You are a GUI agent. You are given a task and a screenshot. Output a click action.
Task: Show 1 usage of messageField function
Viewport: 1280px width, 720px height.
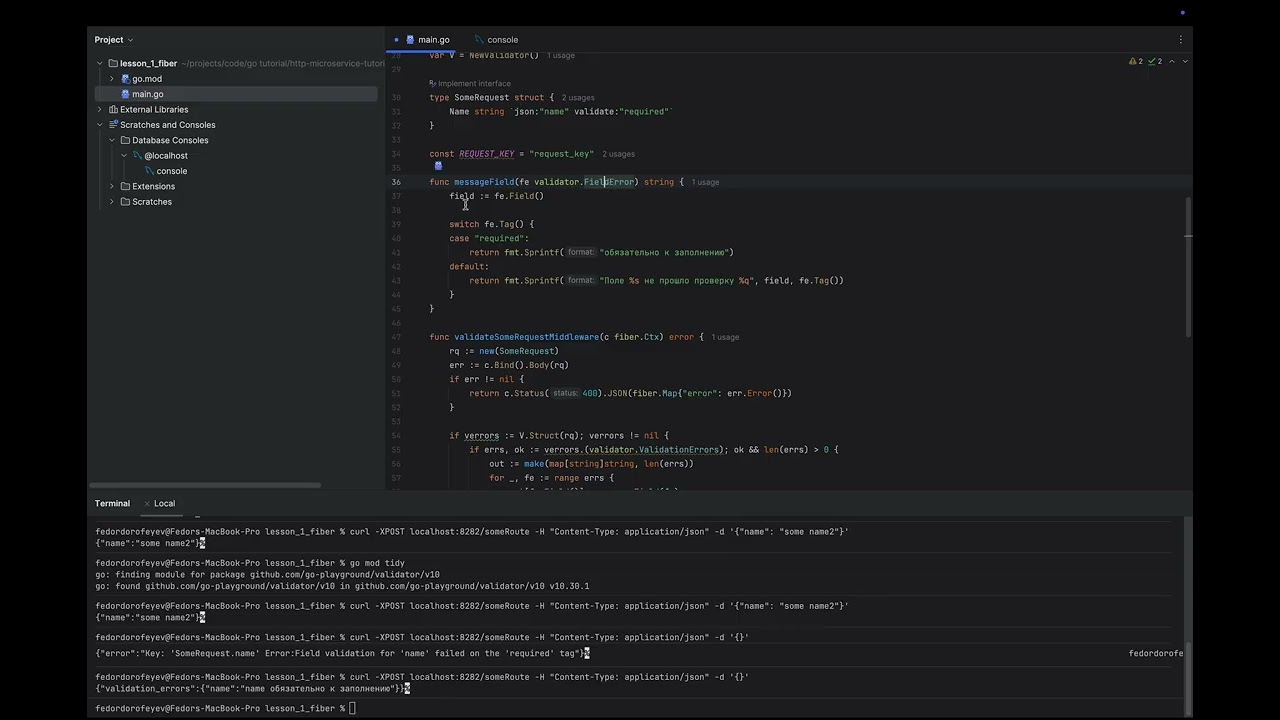[x=706, y=182]
